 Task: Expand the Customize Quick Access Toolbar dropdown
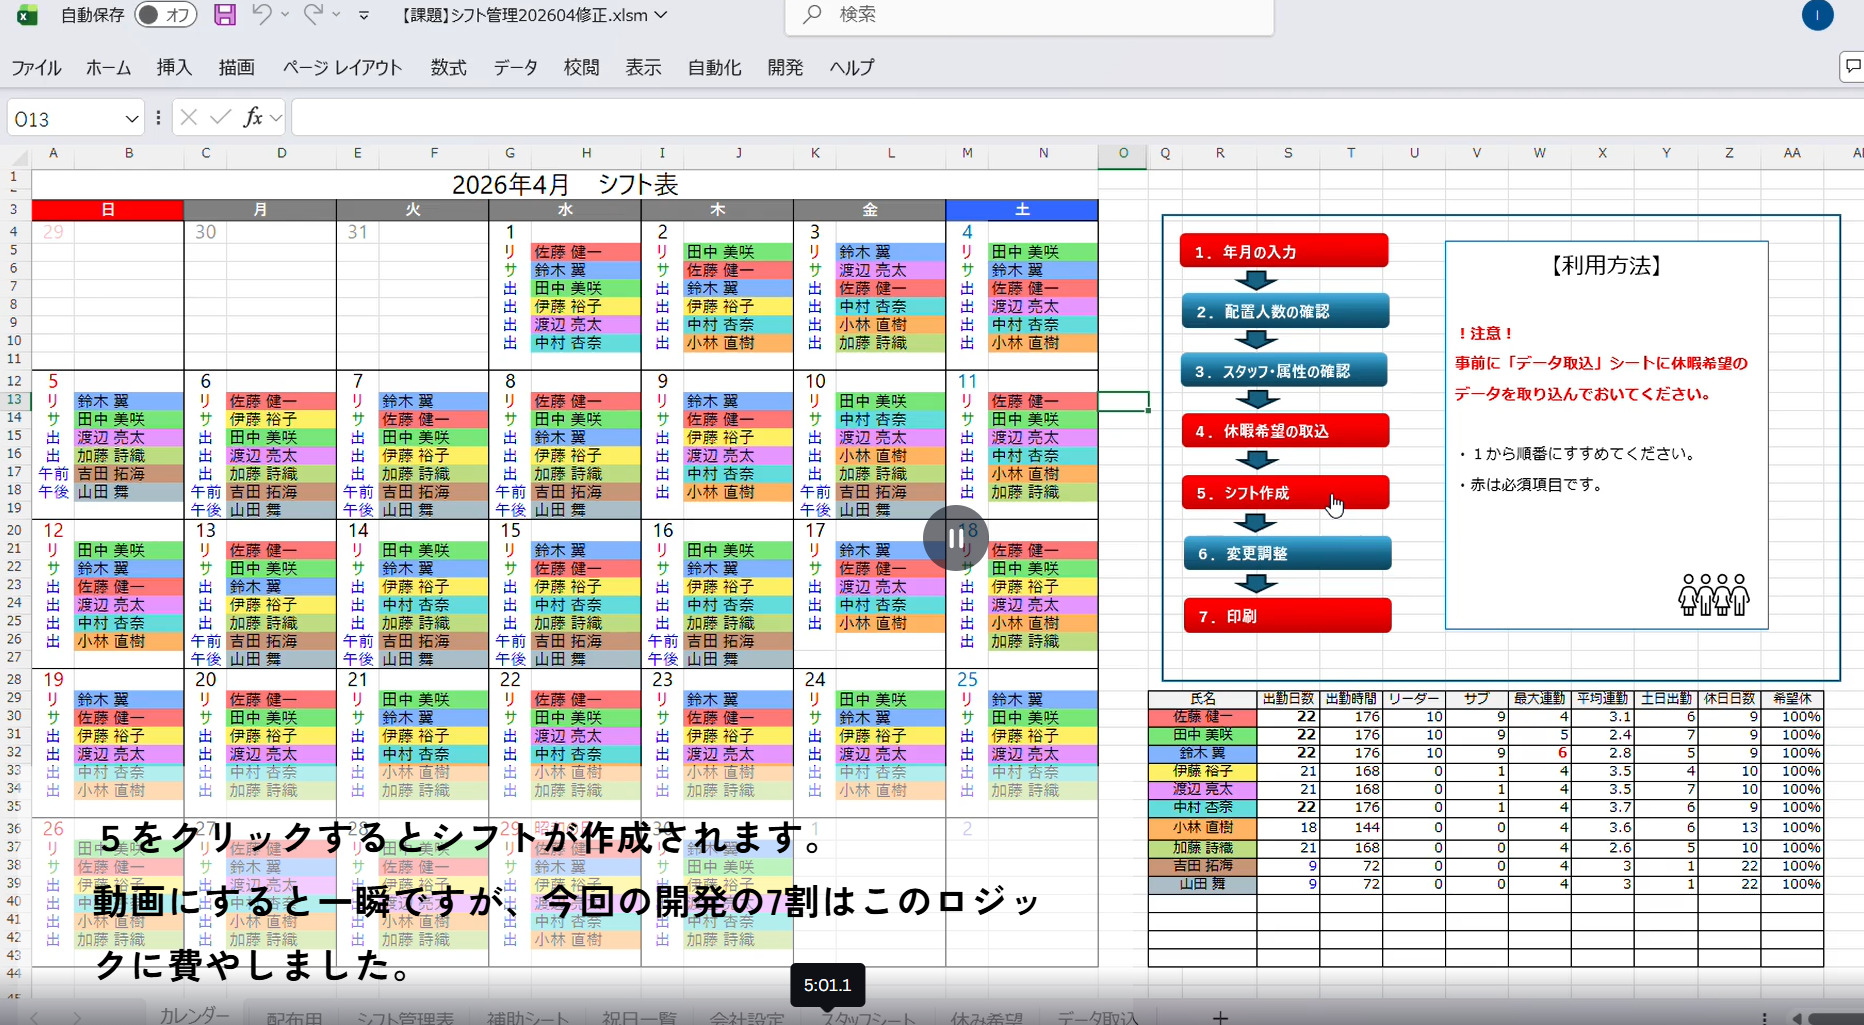click(364, 16)
